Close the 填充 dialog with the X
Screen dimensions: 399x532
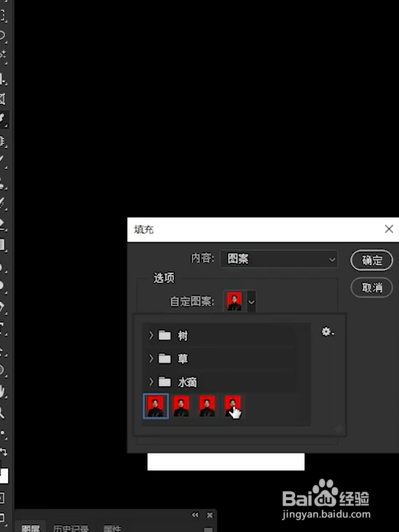[x=389, y=229]
